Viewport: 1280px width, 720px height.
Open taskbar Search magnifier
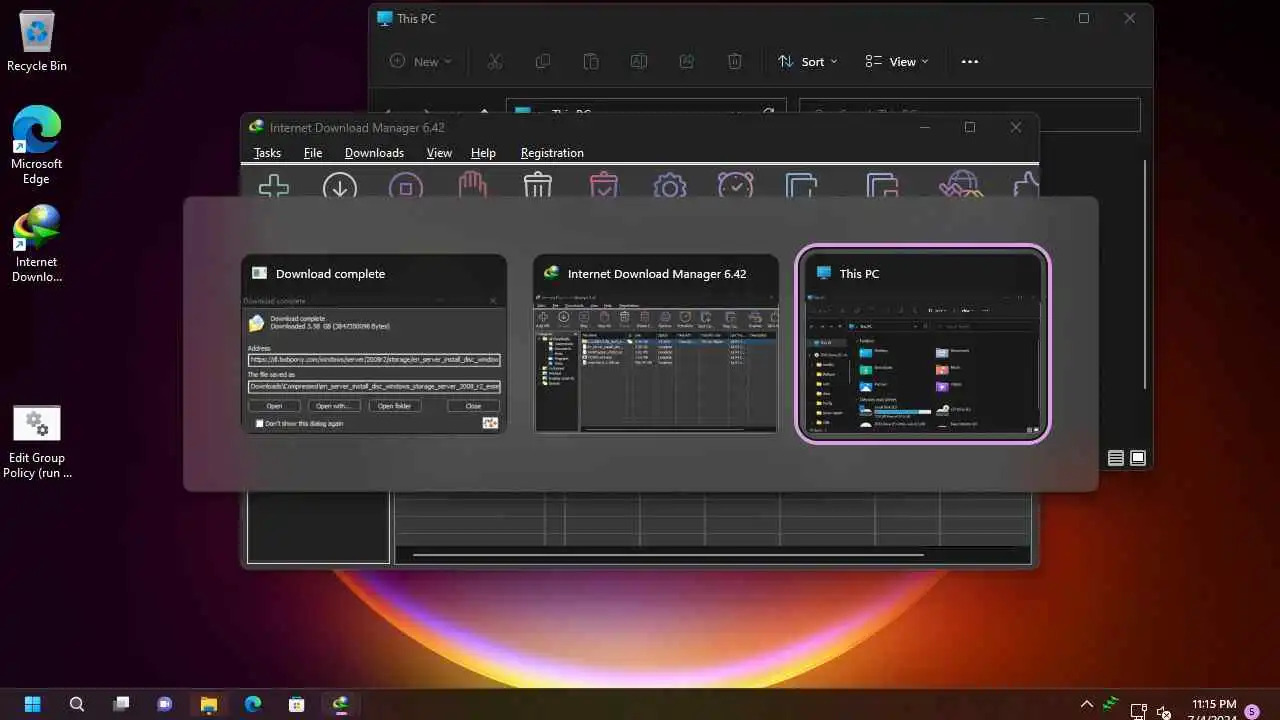tap(77, 704)
